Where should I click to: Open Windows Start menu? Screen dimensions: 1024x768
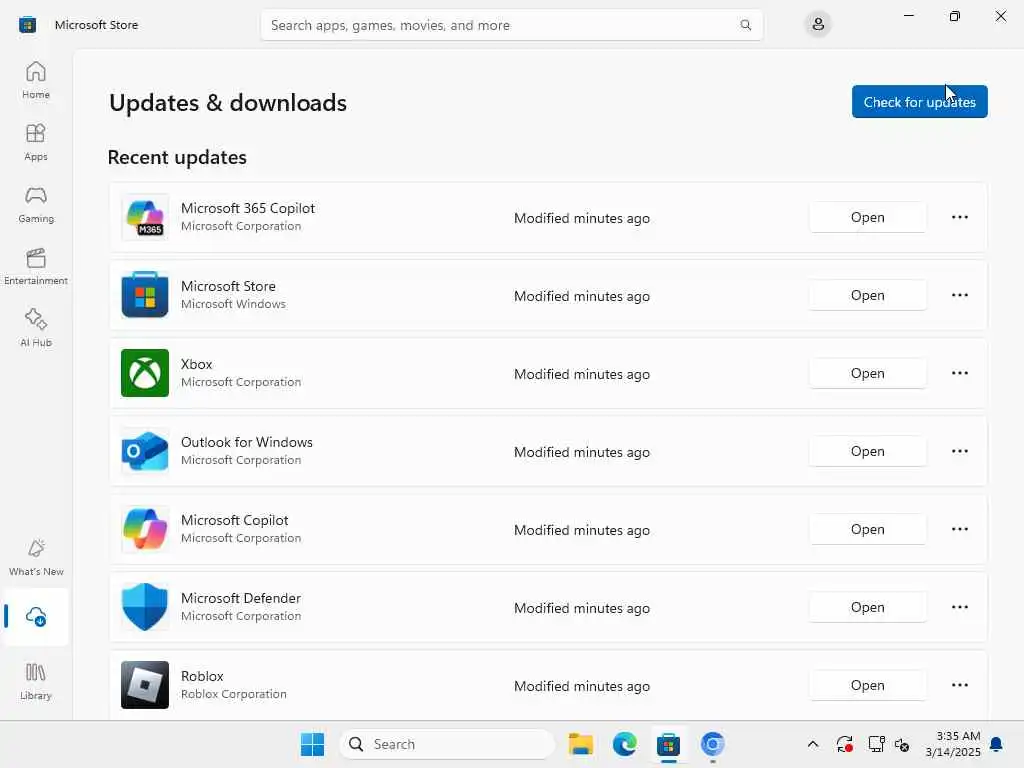tap(312, 744)
